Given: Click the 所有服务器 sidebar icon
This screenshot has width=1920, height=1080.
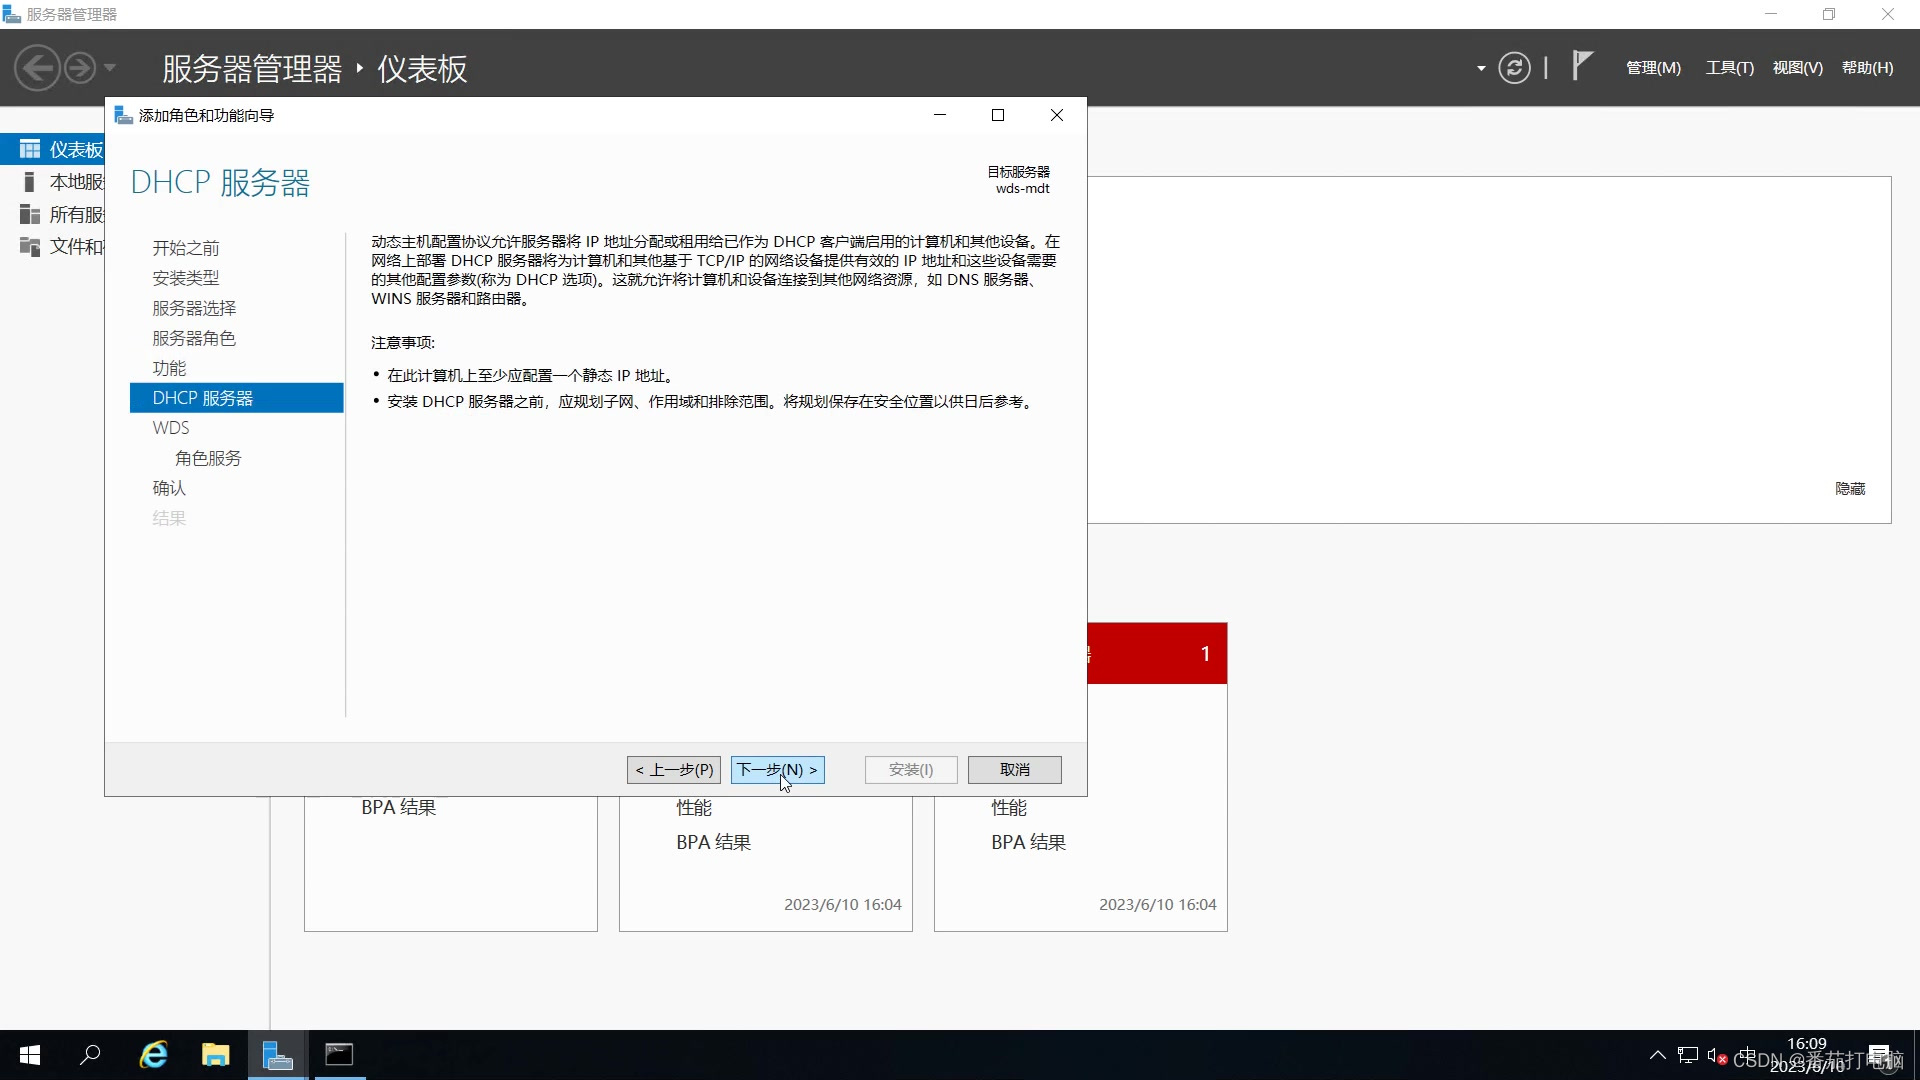Looking at the screenshot, I should click(x=29, y=214).
